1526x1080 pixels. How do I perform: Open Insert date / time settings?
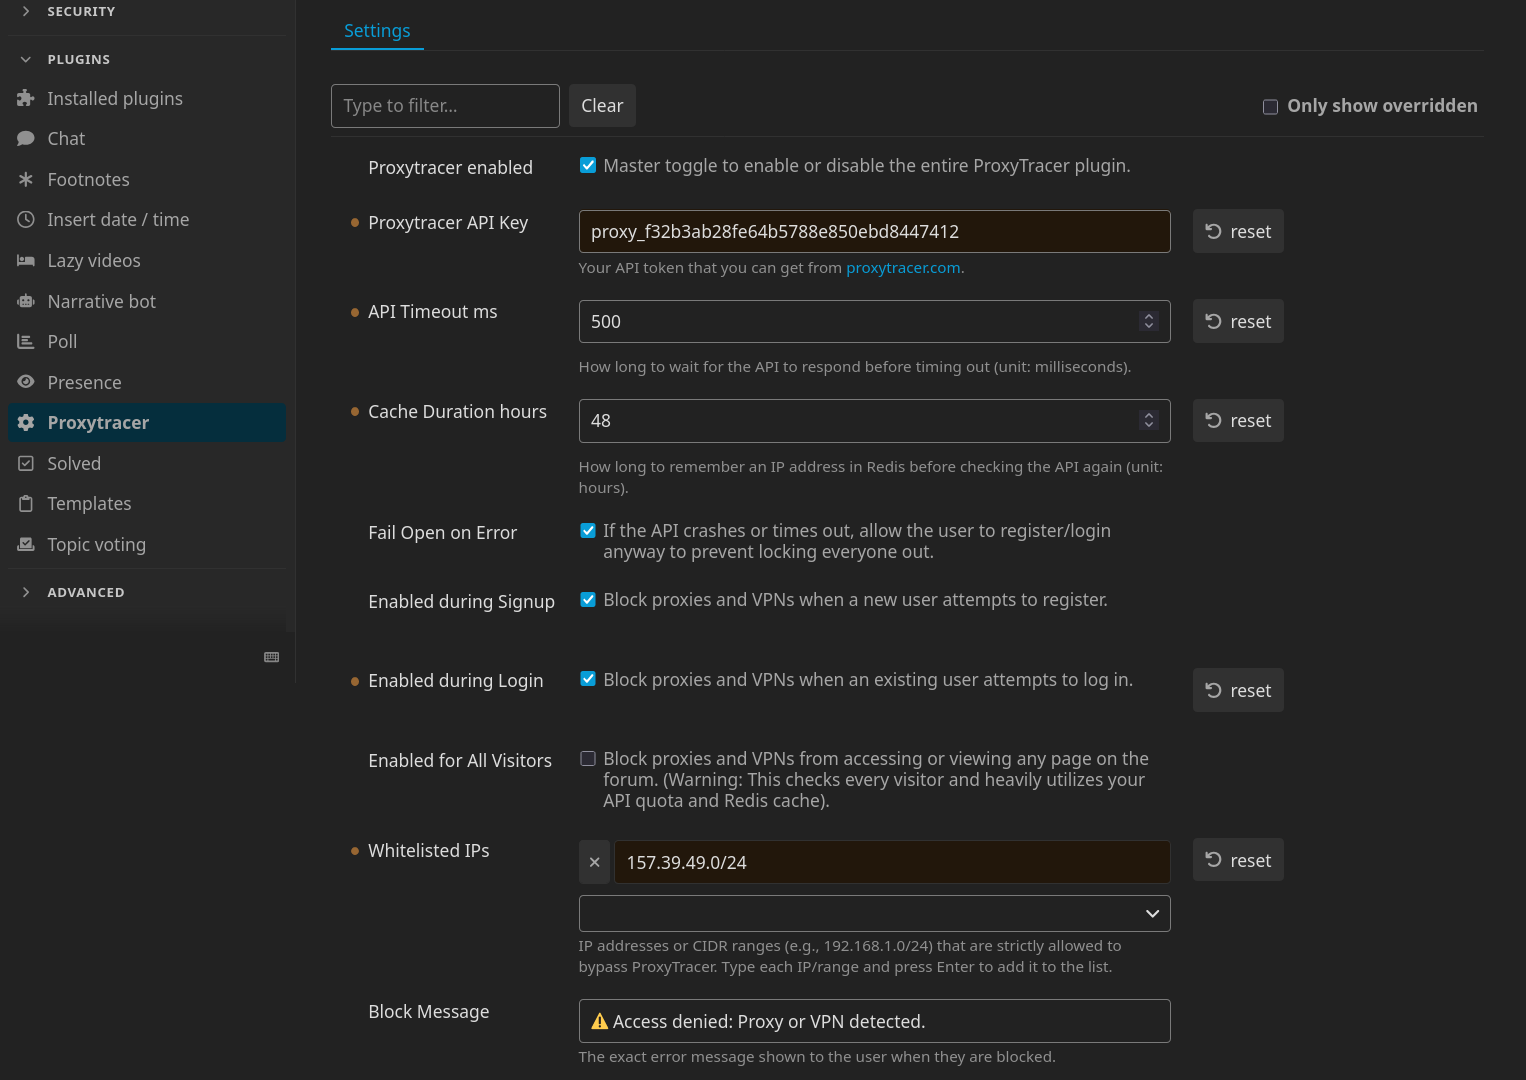tap(118, 219)
